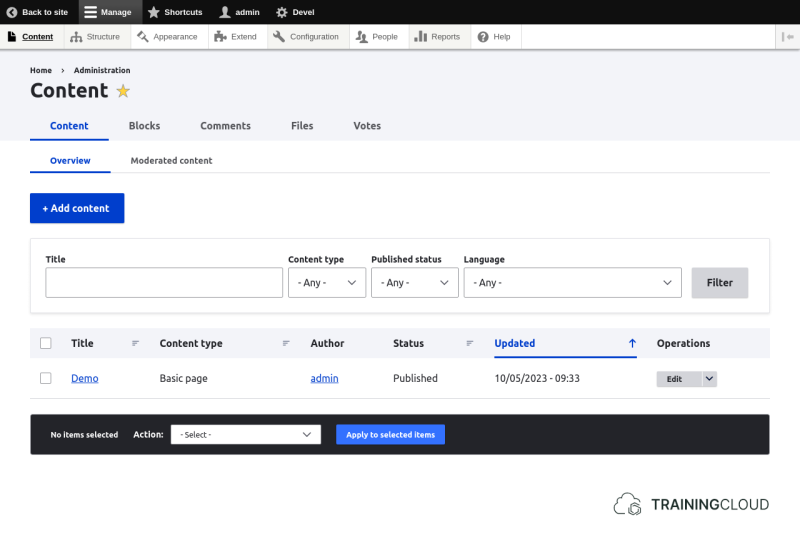800x547 pixels.
Task: Tick the select-all checkbox in table header
Action: [46, 343]
